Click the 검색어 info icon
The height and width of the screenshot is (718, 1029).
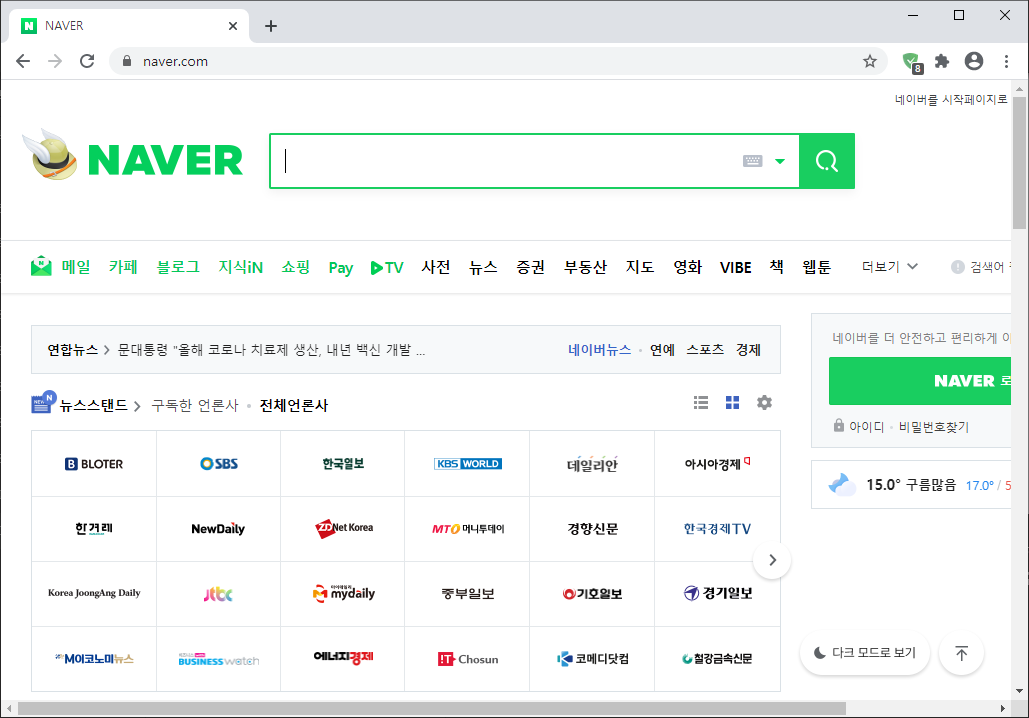(957, 266)
